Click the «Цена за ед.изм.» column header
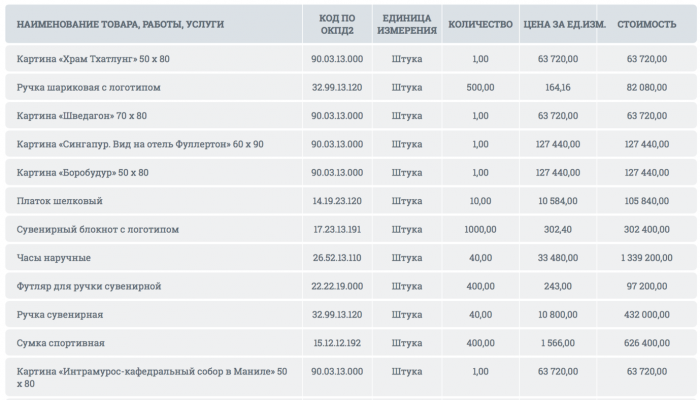Image resolution: width=700 pixels, height=400 pixels. (x=564, y=22)
